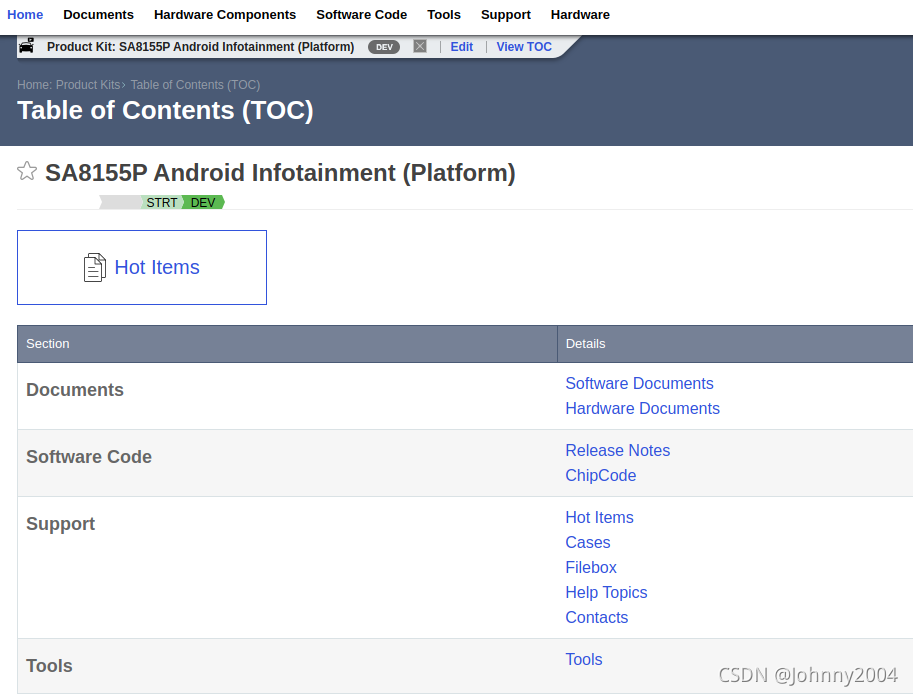Click the Product Kit: SA8155P Android Infotainment title

click(200, 47)
